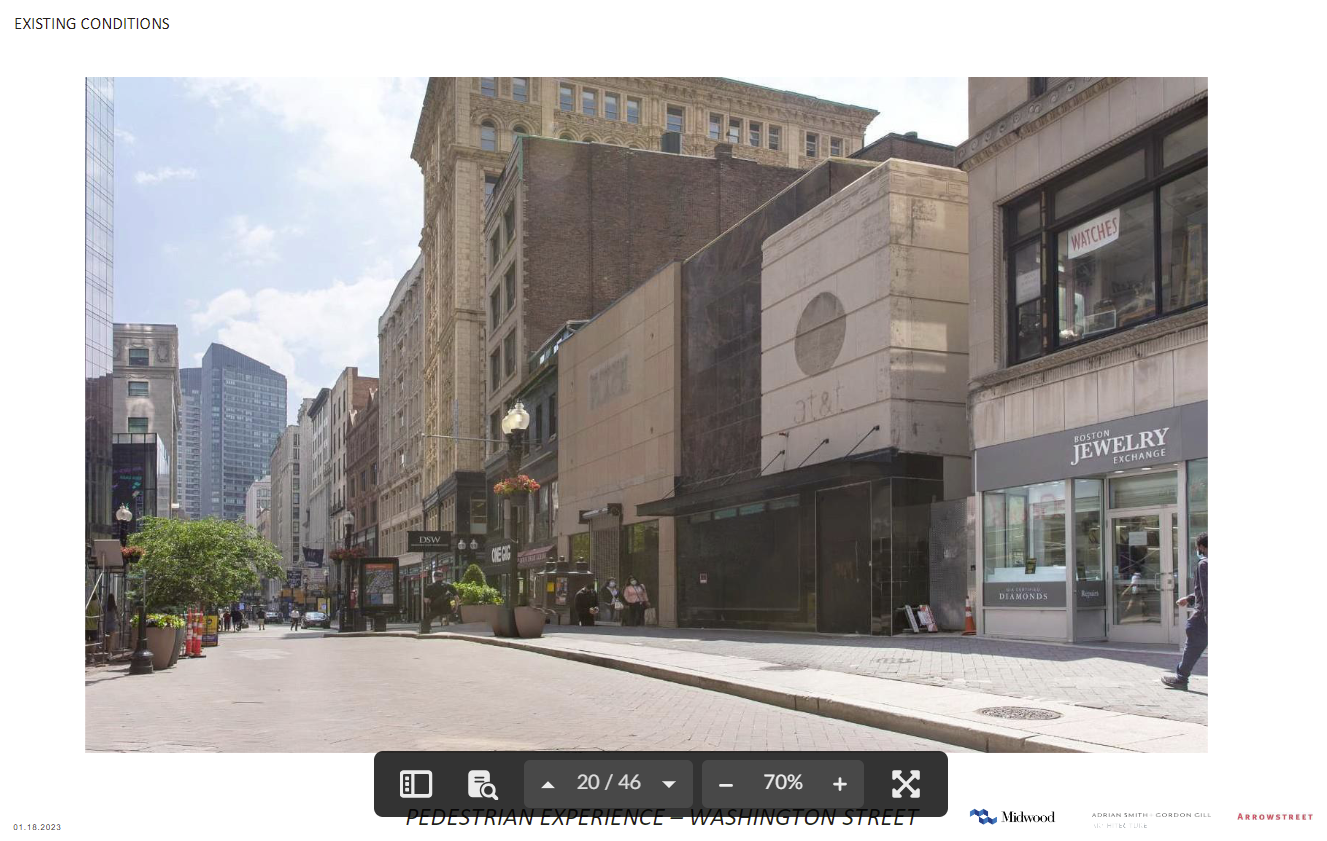Open the find in document tool
Viewport: 1327px width, 841px height.
coord(483,784)
